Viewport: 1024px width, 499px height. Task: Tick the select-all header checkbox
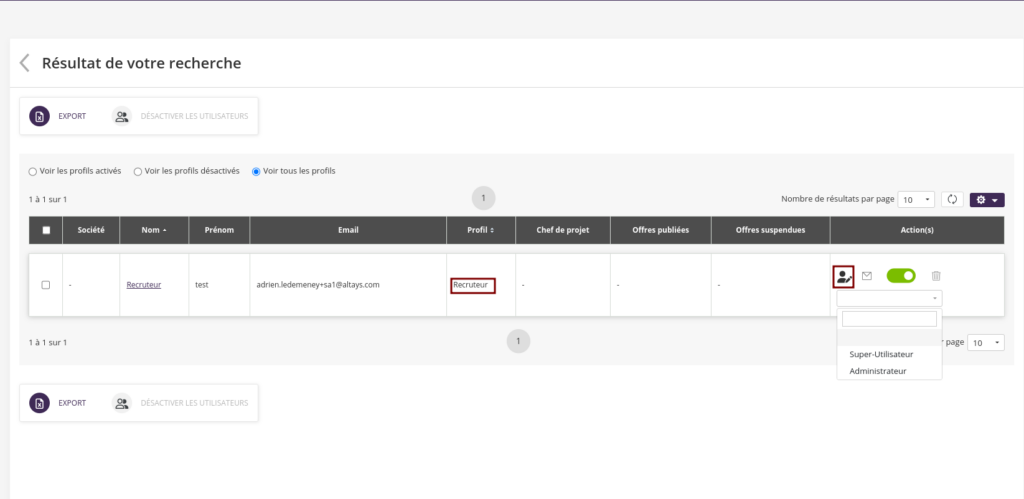pyautogui.click(x=46, y=230)
